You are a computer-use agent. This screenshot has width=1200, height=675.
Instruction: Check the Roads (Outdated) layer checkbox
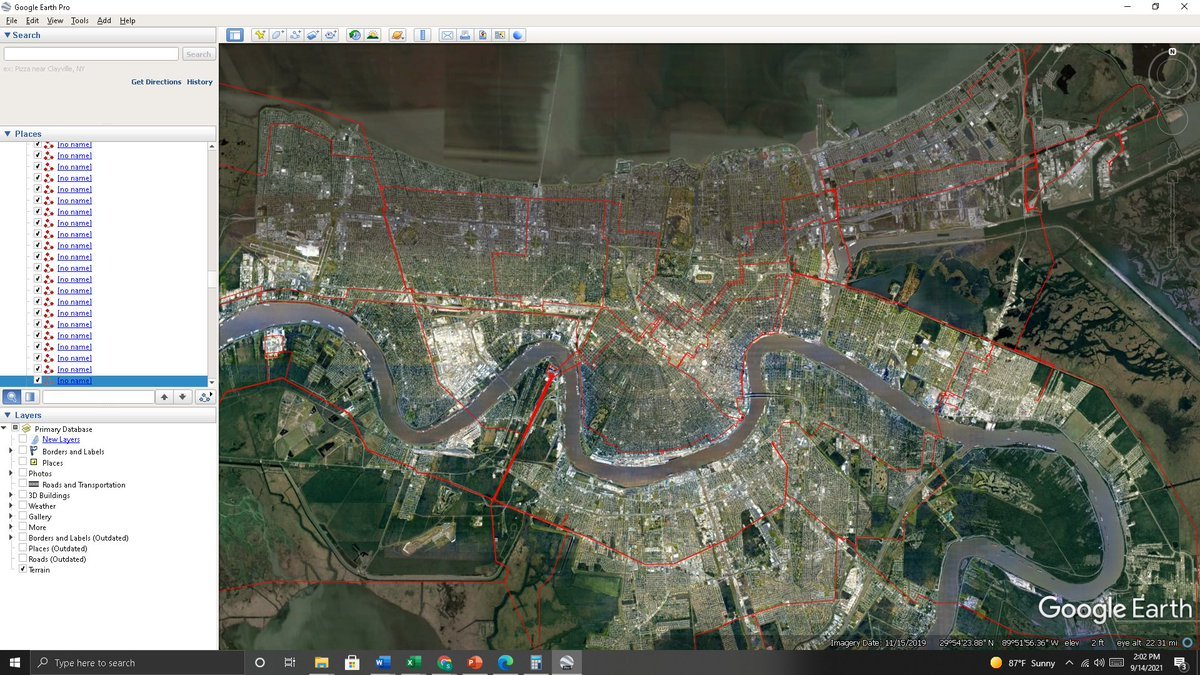point(23,559)
